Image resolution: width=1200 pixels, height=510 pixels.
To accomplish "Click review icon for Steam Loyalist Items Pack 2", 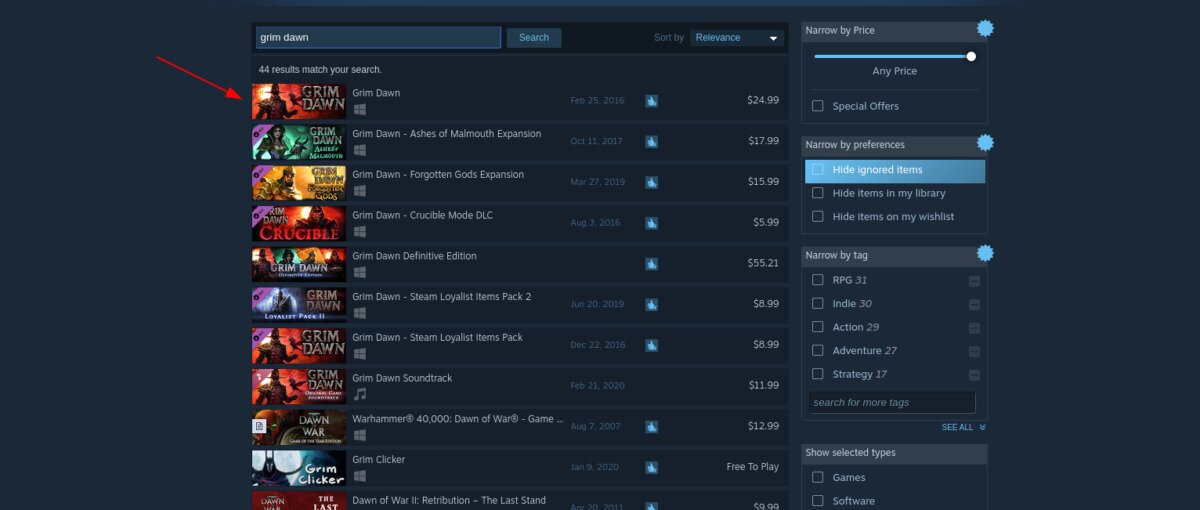I will (x=651, y=304).
